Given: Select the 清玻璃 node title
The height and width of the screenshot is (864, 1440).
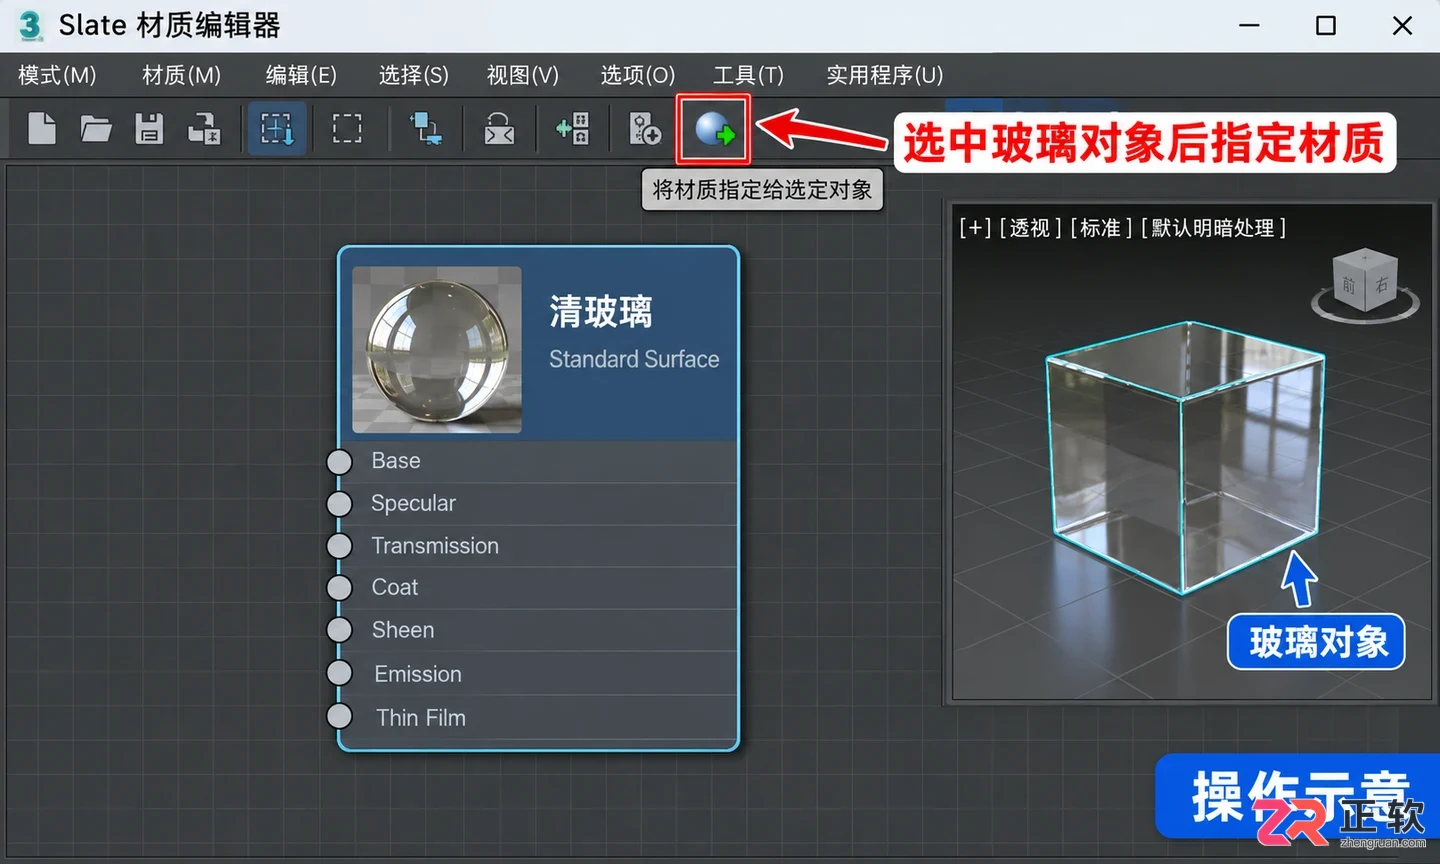Looking at the screenshot, I should tap(600, 312).
